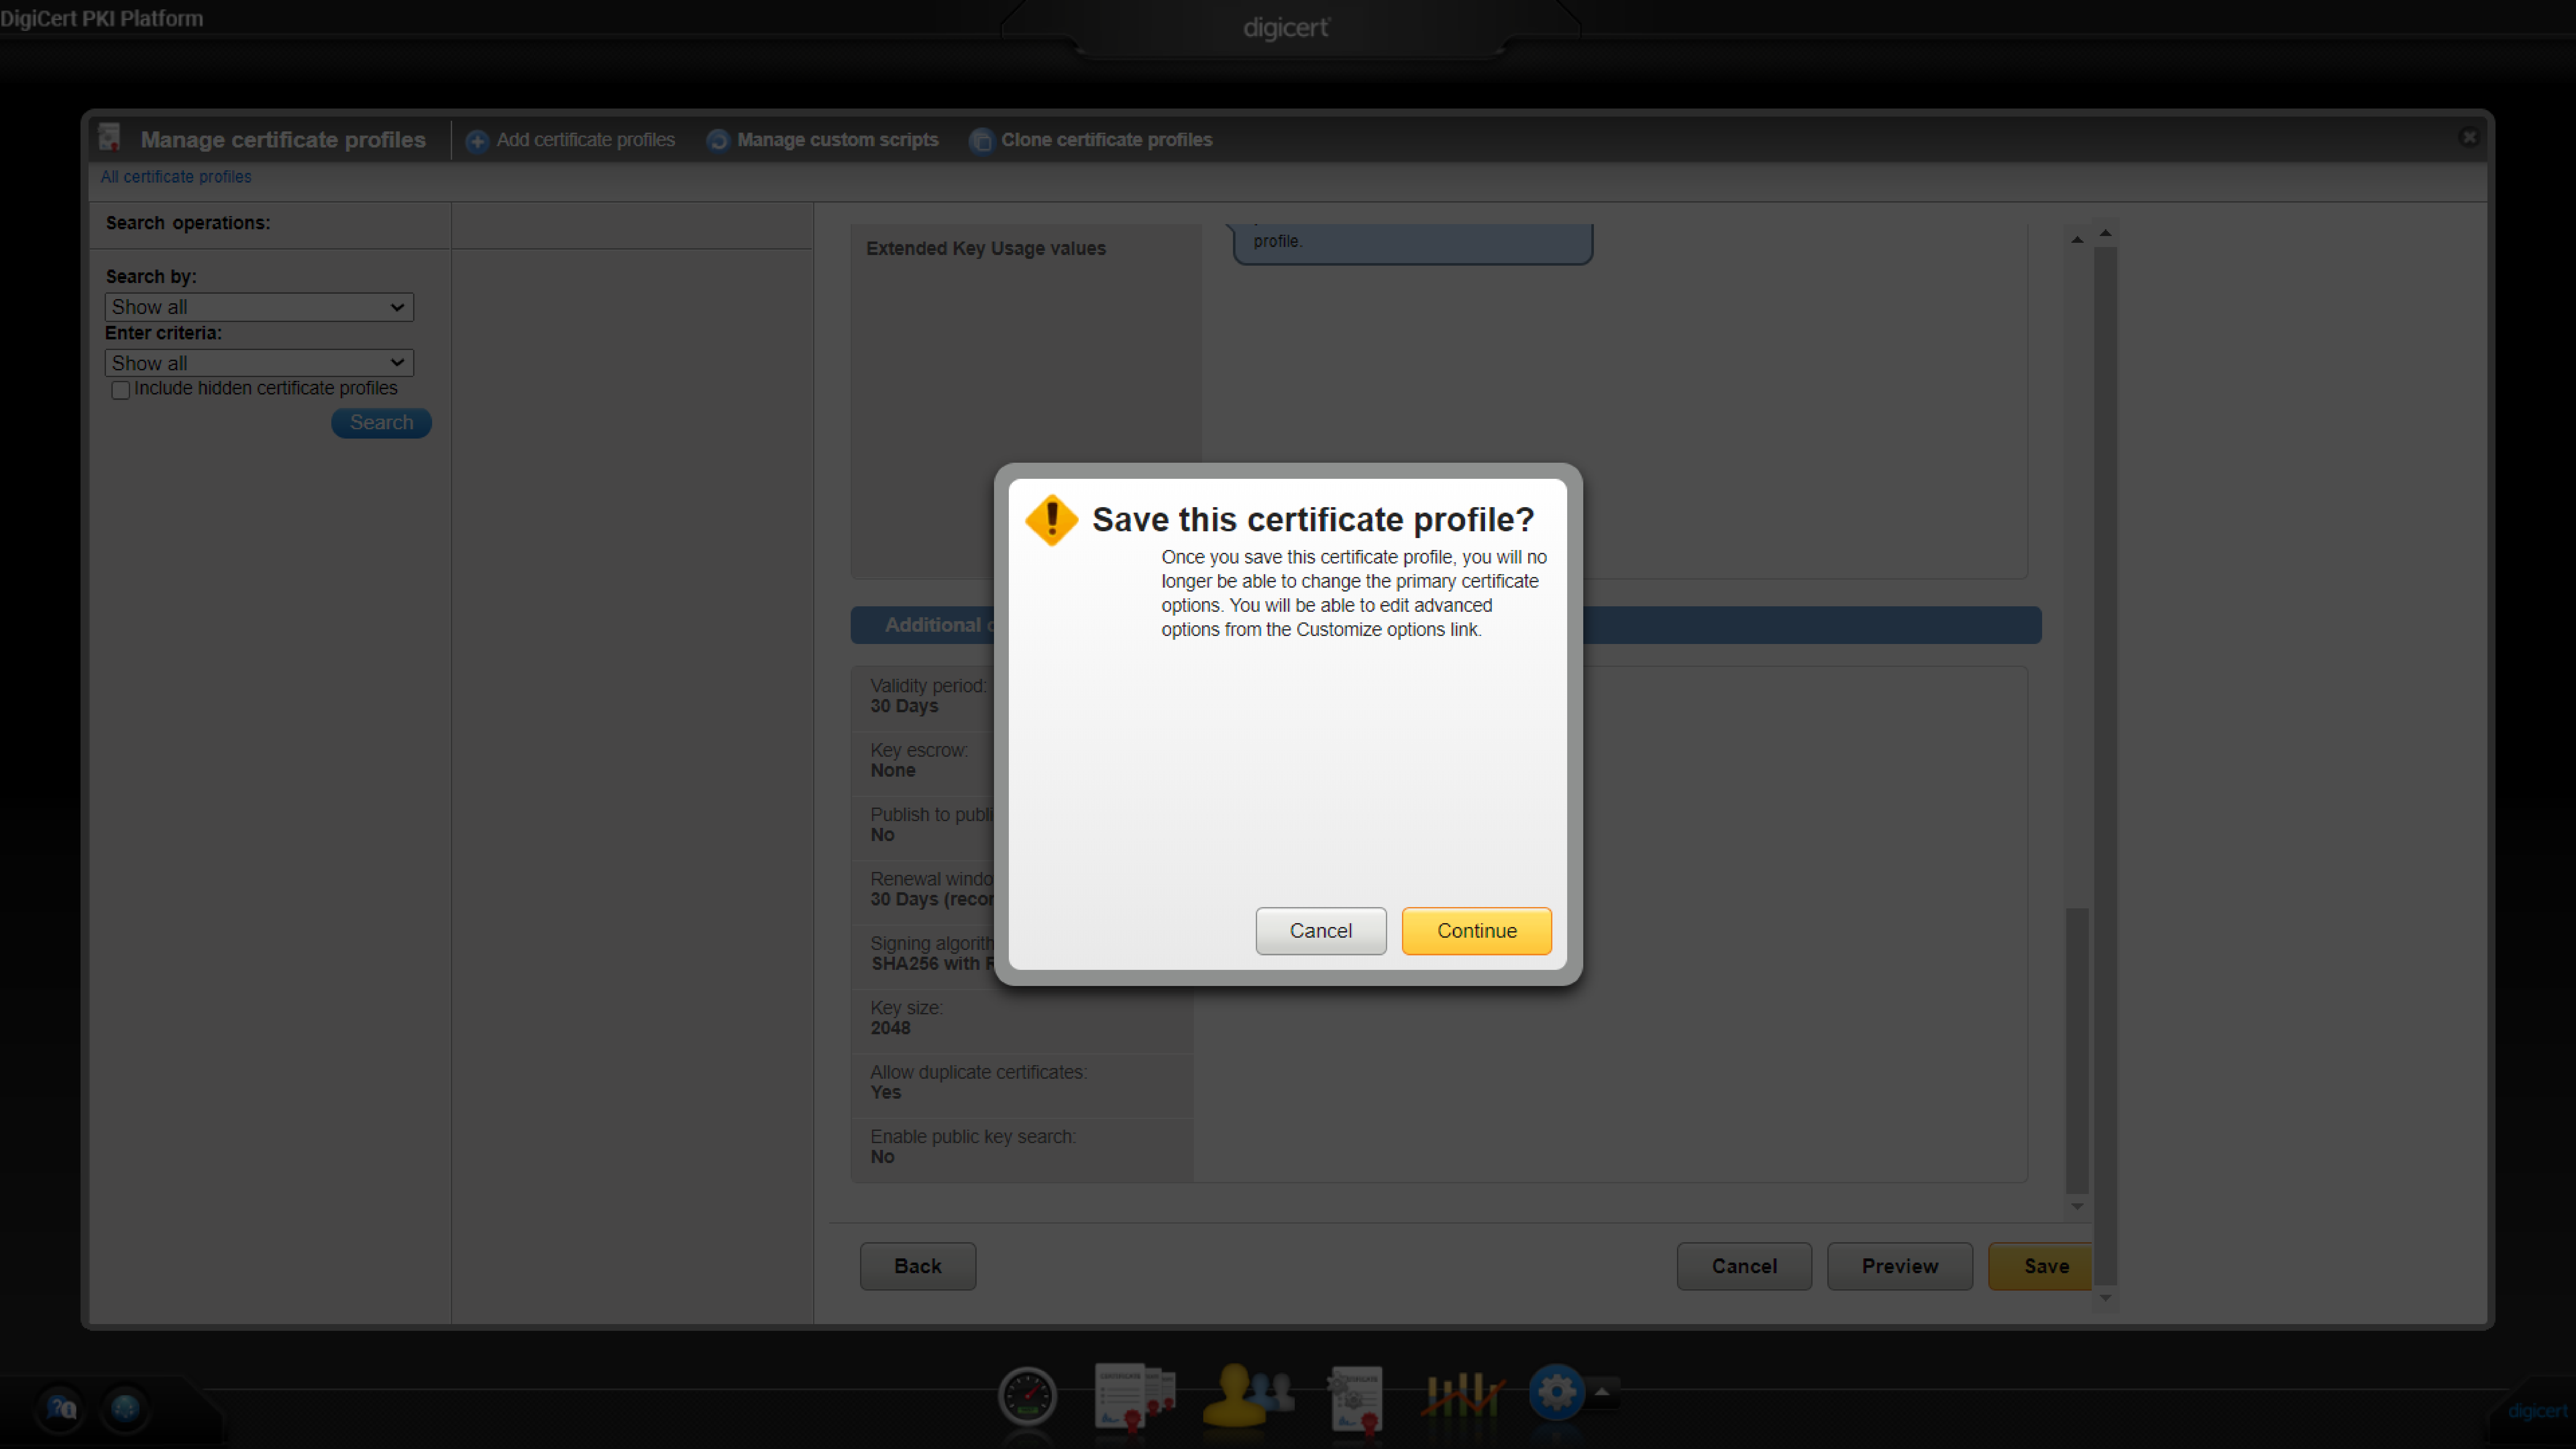The width and height of the screenshot is (2576, 1449).
Task: Open the certificate profiles gear-document dock icon
Action: 1356,1397
